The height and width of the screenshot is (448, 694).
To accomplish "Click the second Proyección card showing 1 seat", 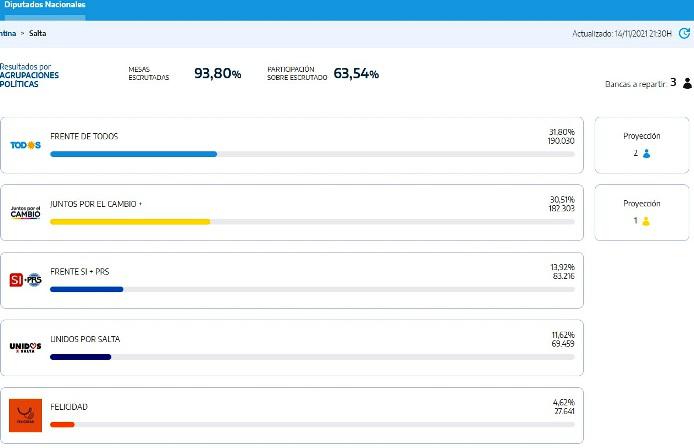I will point(641,212).
